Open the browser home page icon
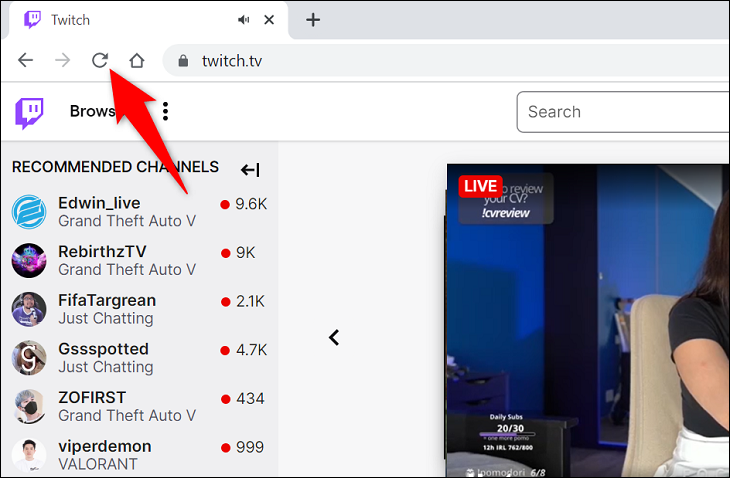730x478 pixels. [136, 60]
